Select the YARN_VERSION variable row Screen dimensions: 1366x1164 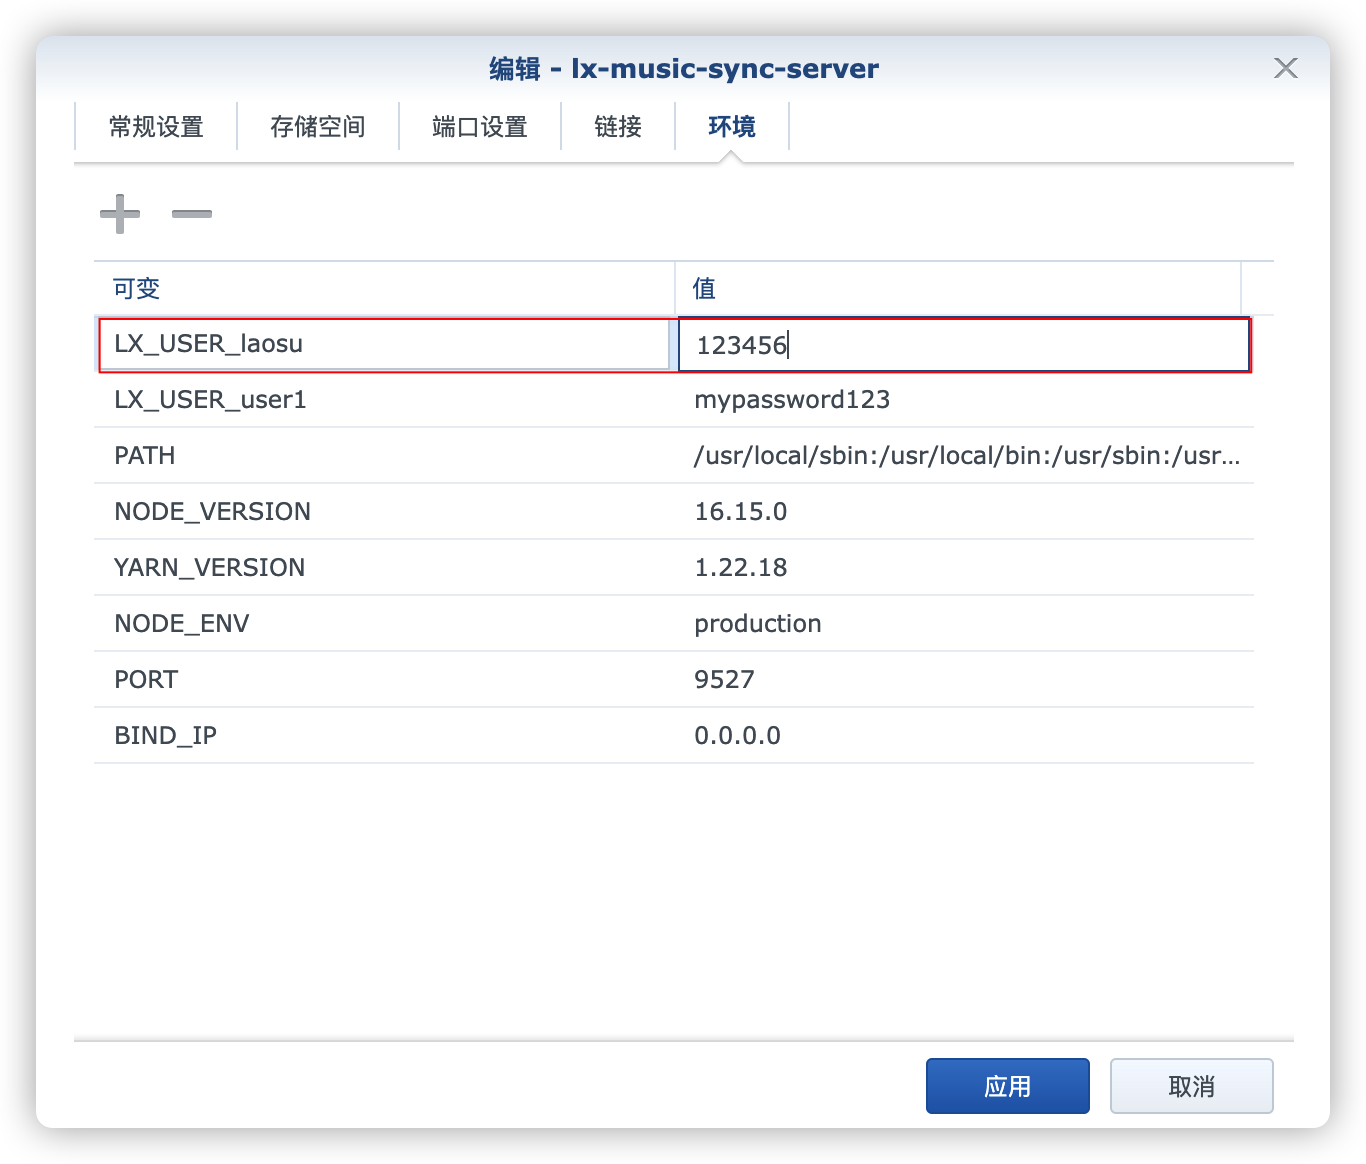210,568
